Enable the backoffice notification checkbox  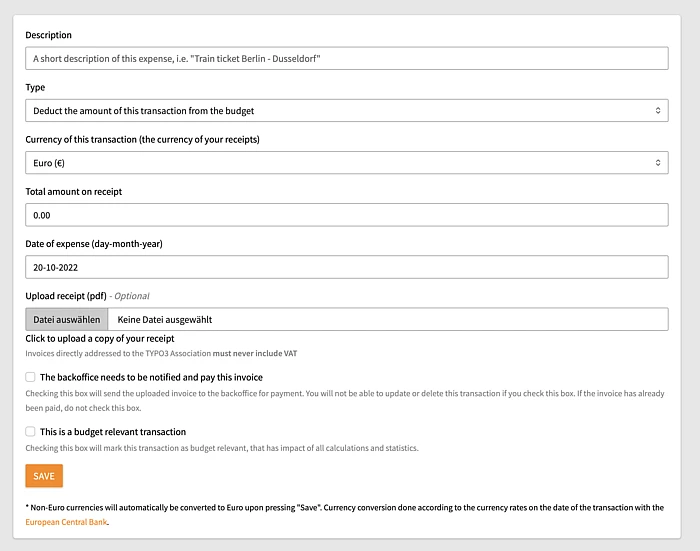click(30, 378)
